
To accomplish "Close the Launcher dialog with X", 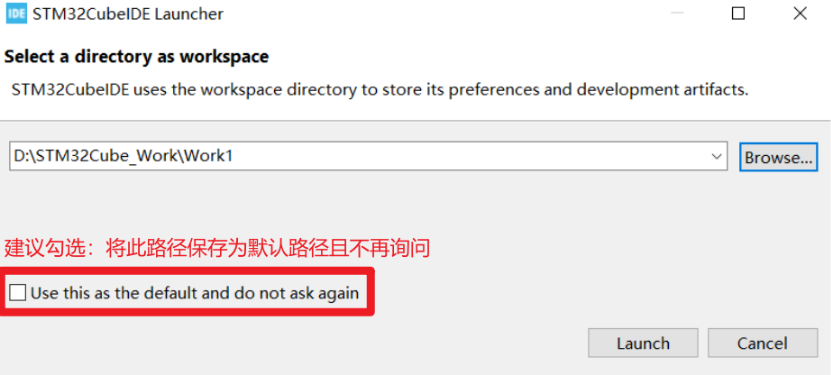I will (x=800, y=13).
